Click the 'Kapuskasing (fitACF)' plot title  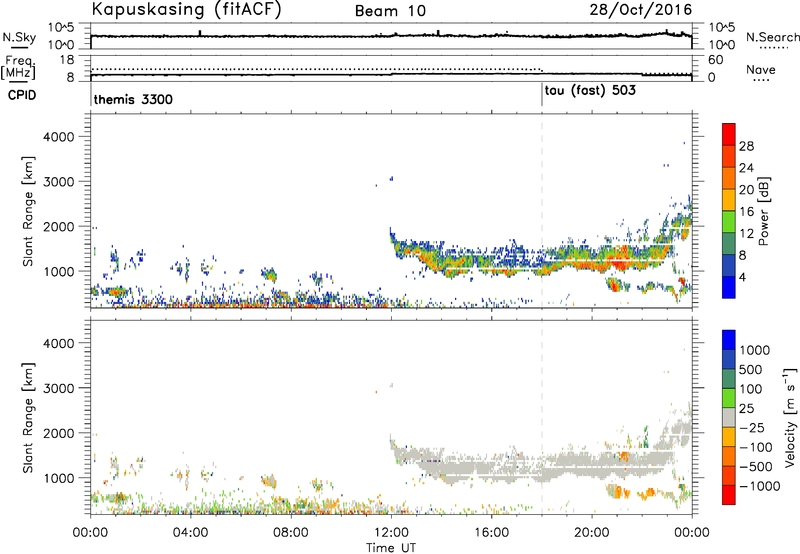point(186,9)
